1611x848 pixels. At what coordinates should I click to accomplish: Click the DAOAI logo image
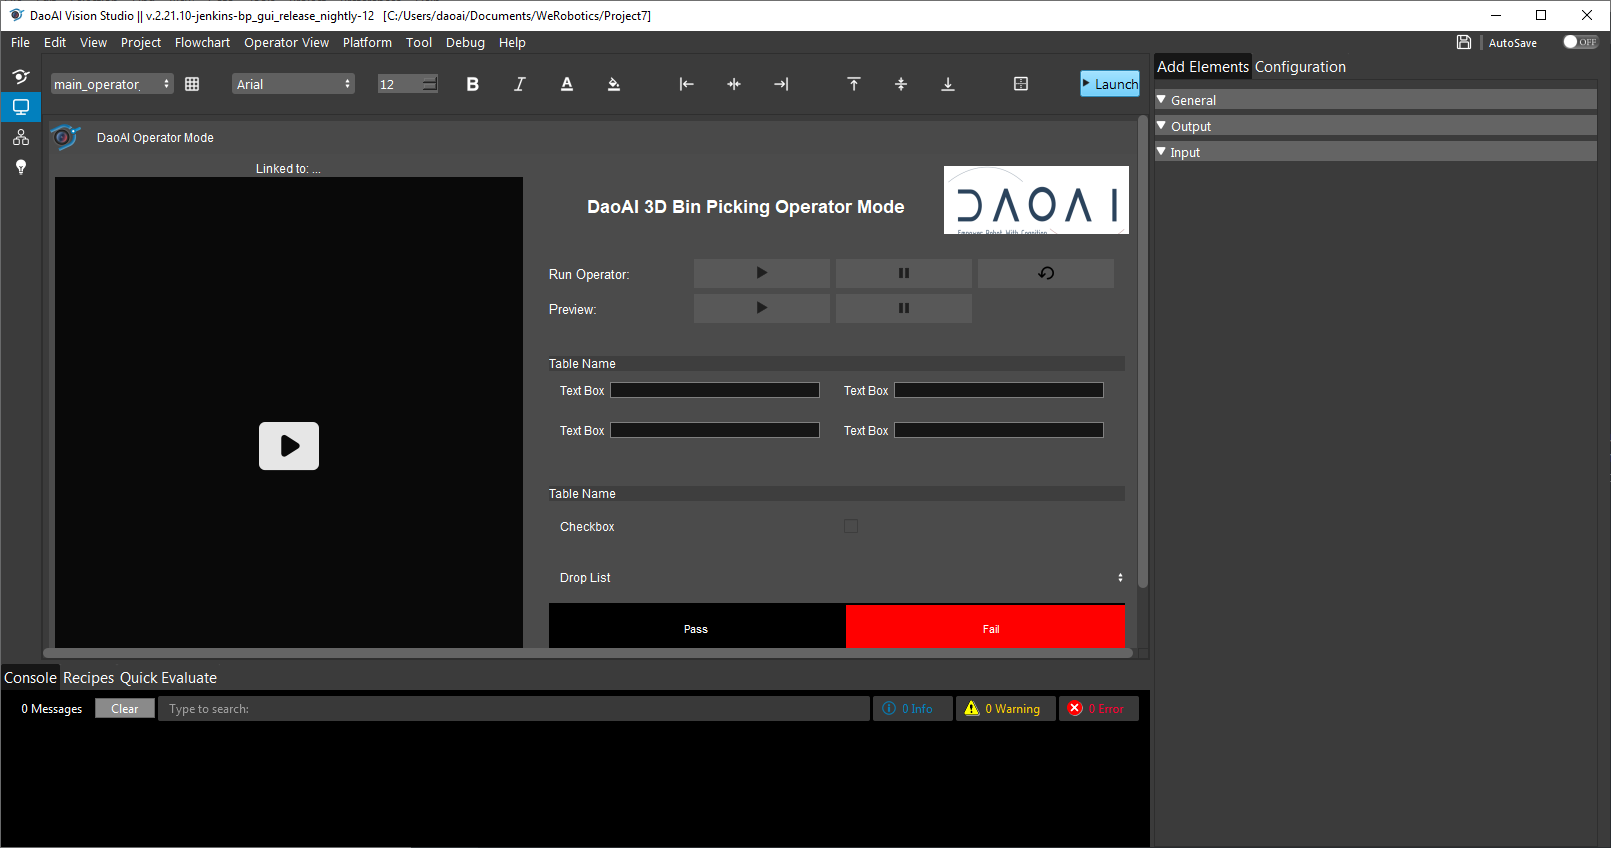click(x=1036, y=200)
